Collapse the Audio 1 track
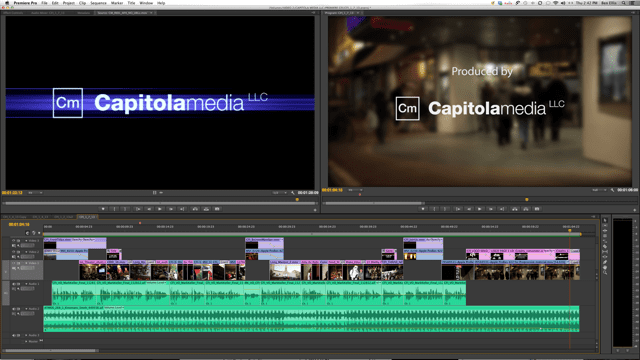 point(27,284)
